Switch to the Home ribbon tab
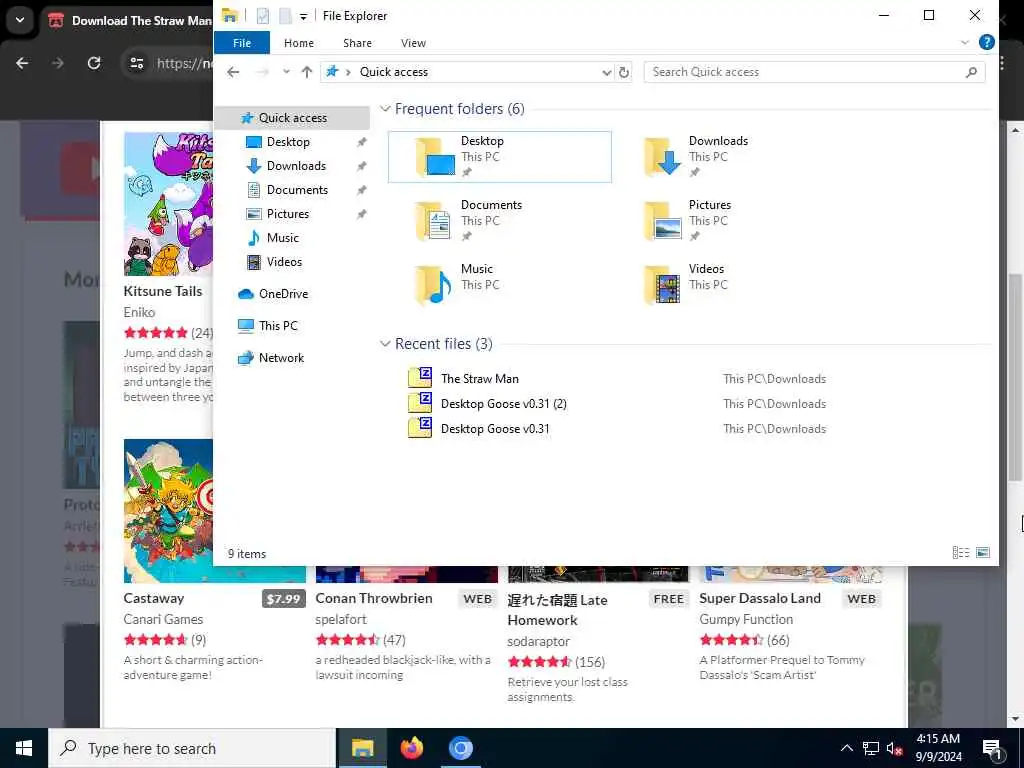 coord(298,43)
